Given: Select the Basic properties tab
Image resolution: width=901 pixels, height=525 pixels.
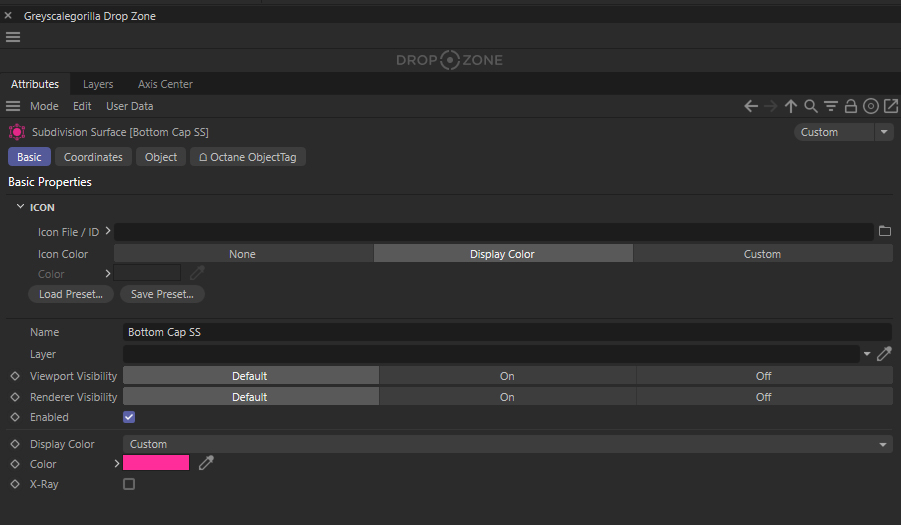Looking at the screenshot, I should (29, 157).
